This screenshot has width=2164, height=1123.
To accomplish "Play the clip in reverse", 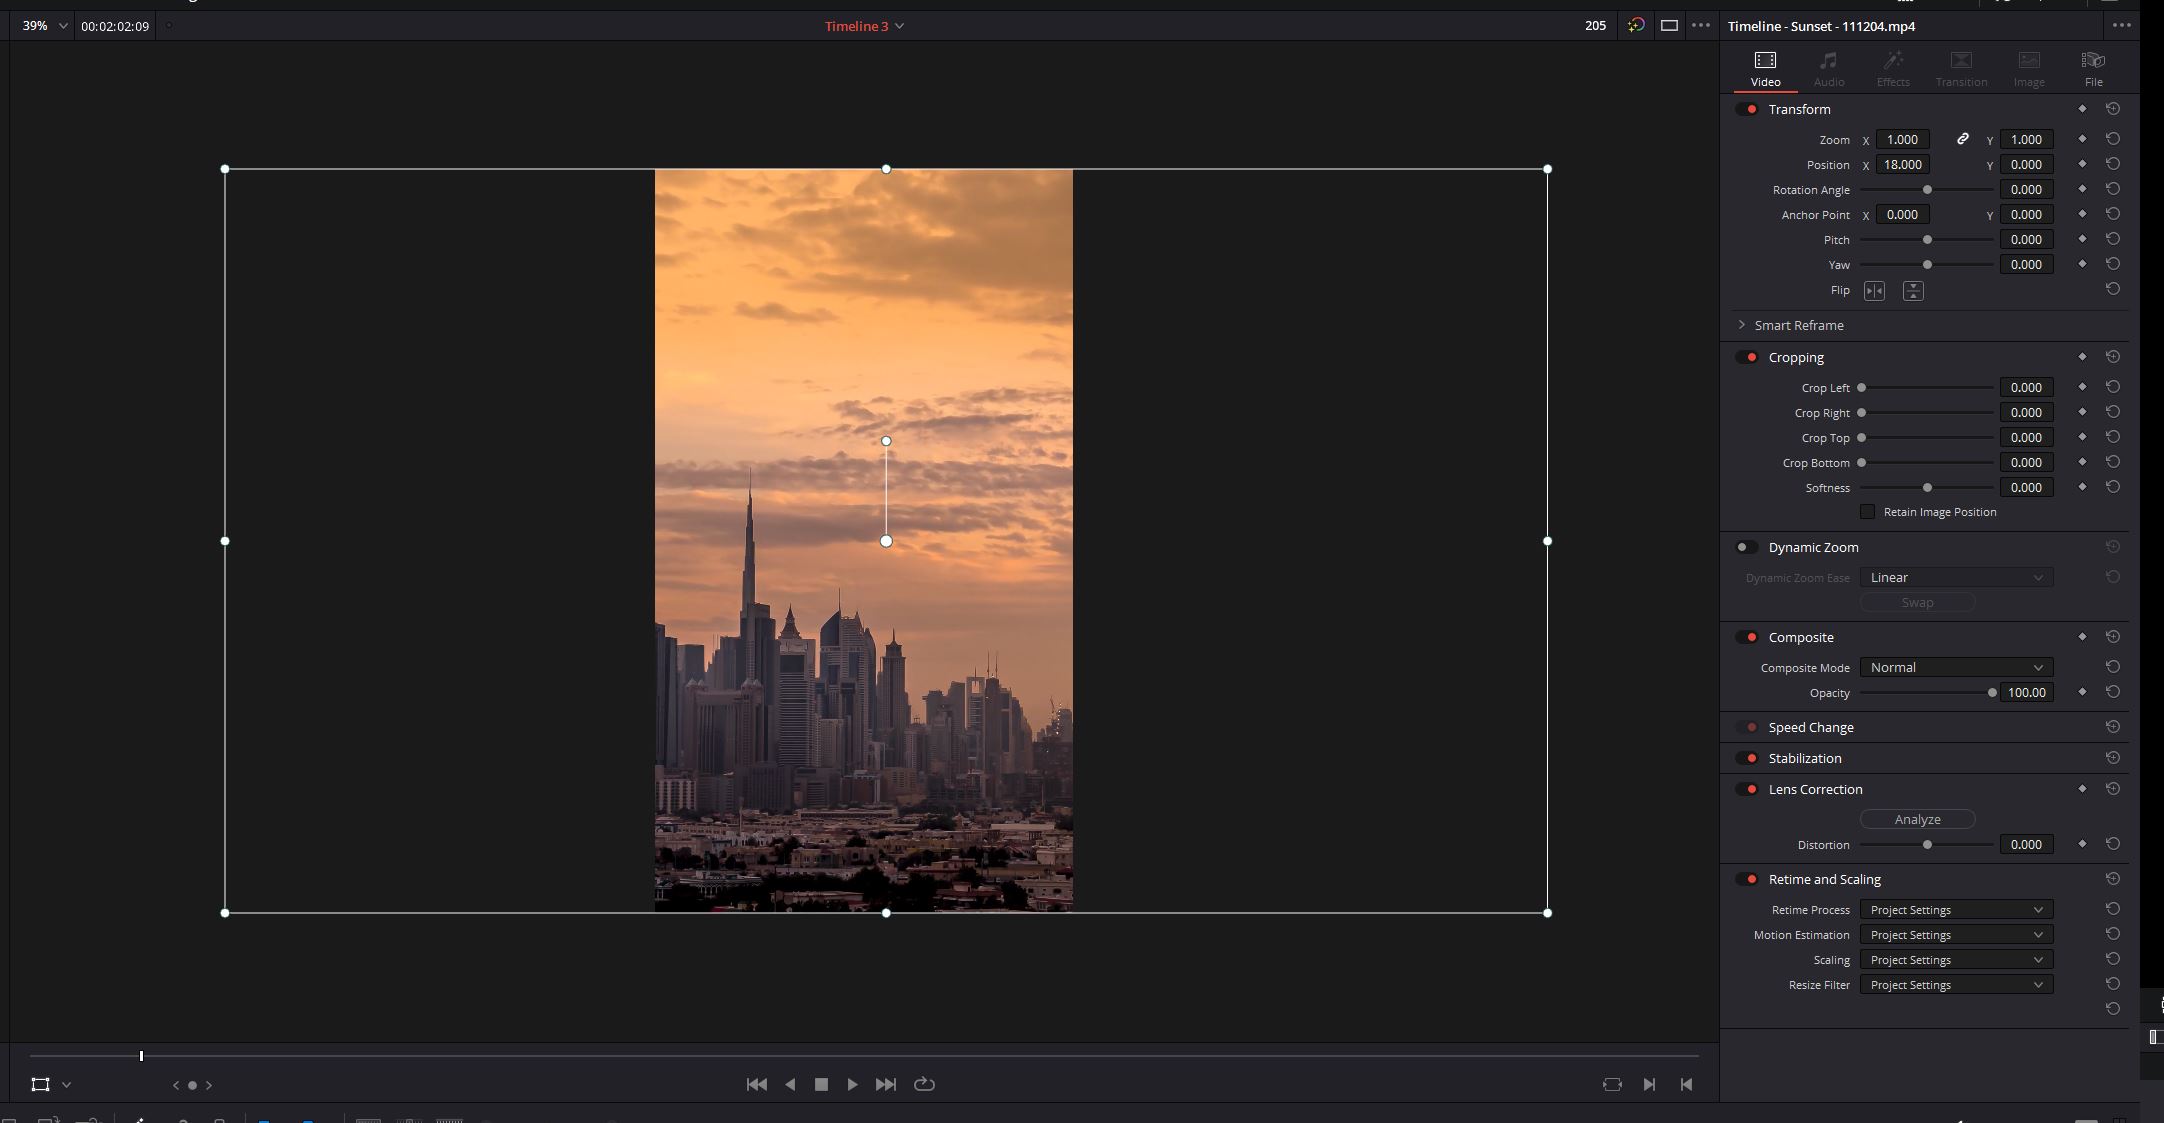I will (790, 1084).
